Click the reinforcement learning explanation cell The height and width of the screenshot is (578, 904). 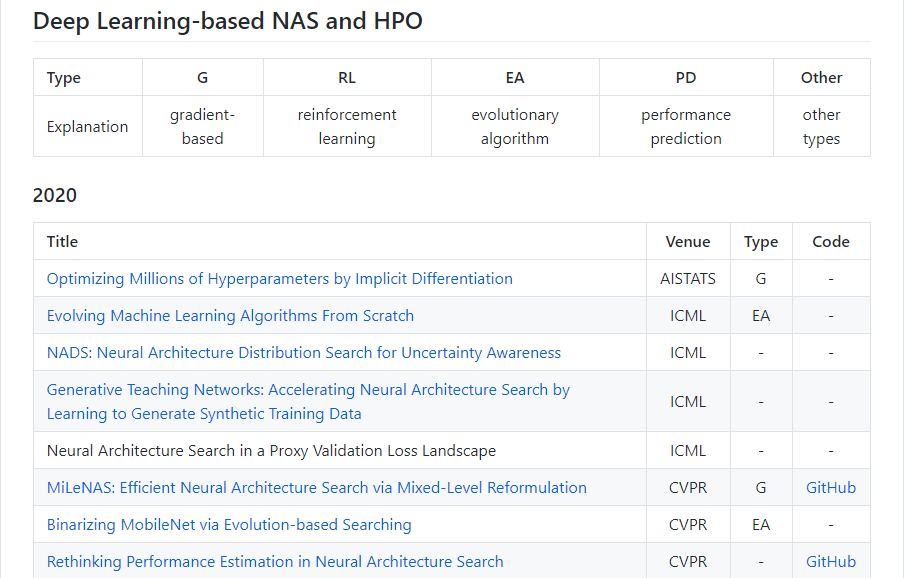click(347, 127)
